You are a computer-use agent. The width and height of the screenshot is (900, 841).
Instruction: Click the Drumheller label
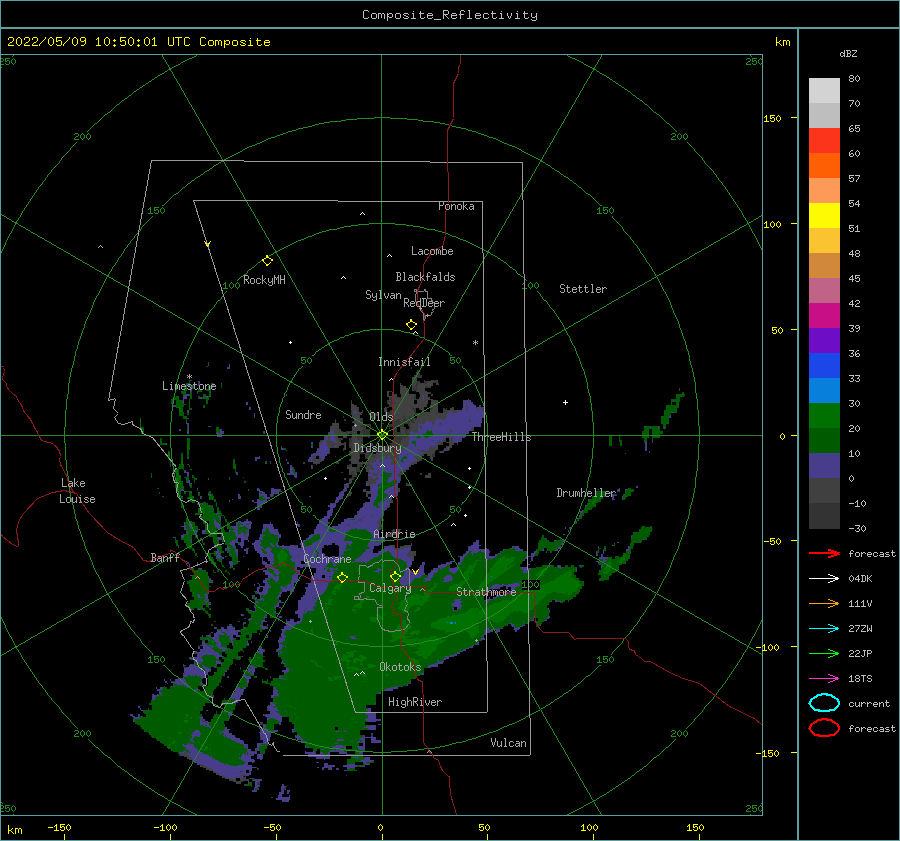[x=586, y=493]
